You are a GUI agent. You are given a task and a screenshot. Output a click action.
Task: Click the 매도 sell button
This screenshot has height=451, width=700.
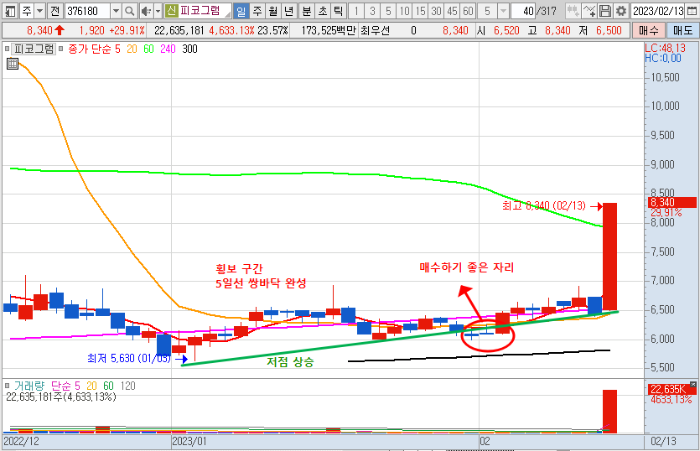(x=683, y=30)
